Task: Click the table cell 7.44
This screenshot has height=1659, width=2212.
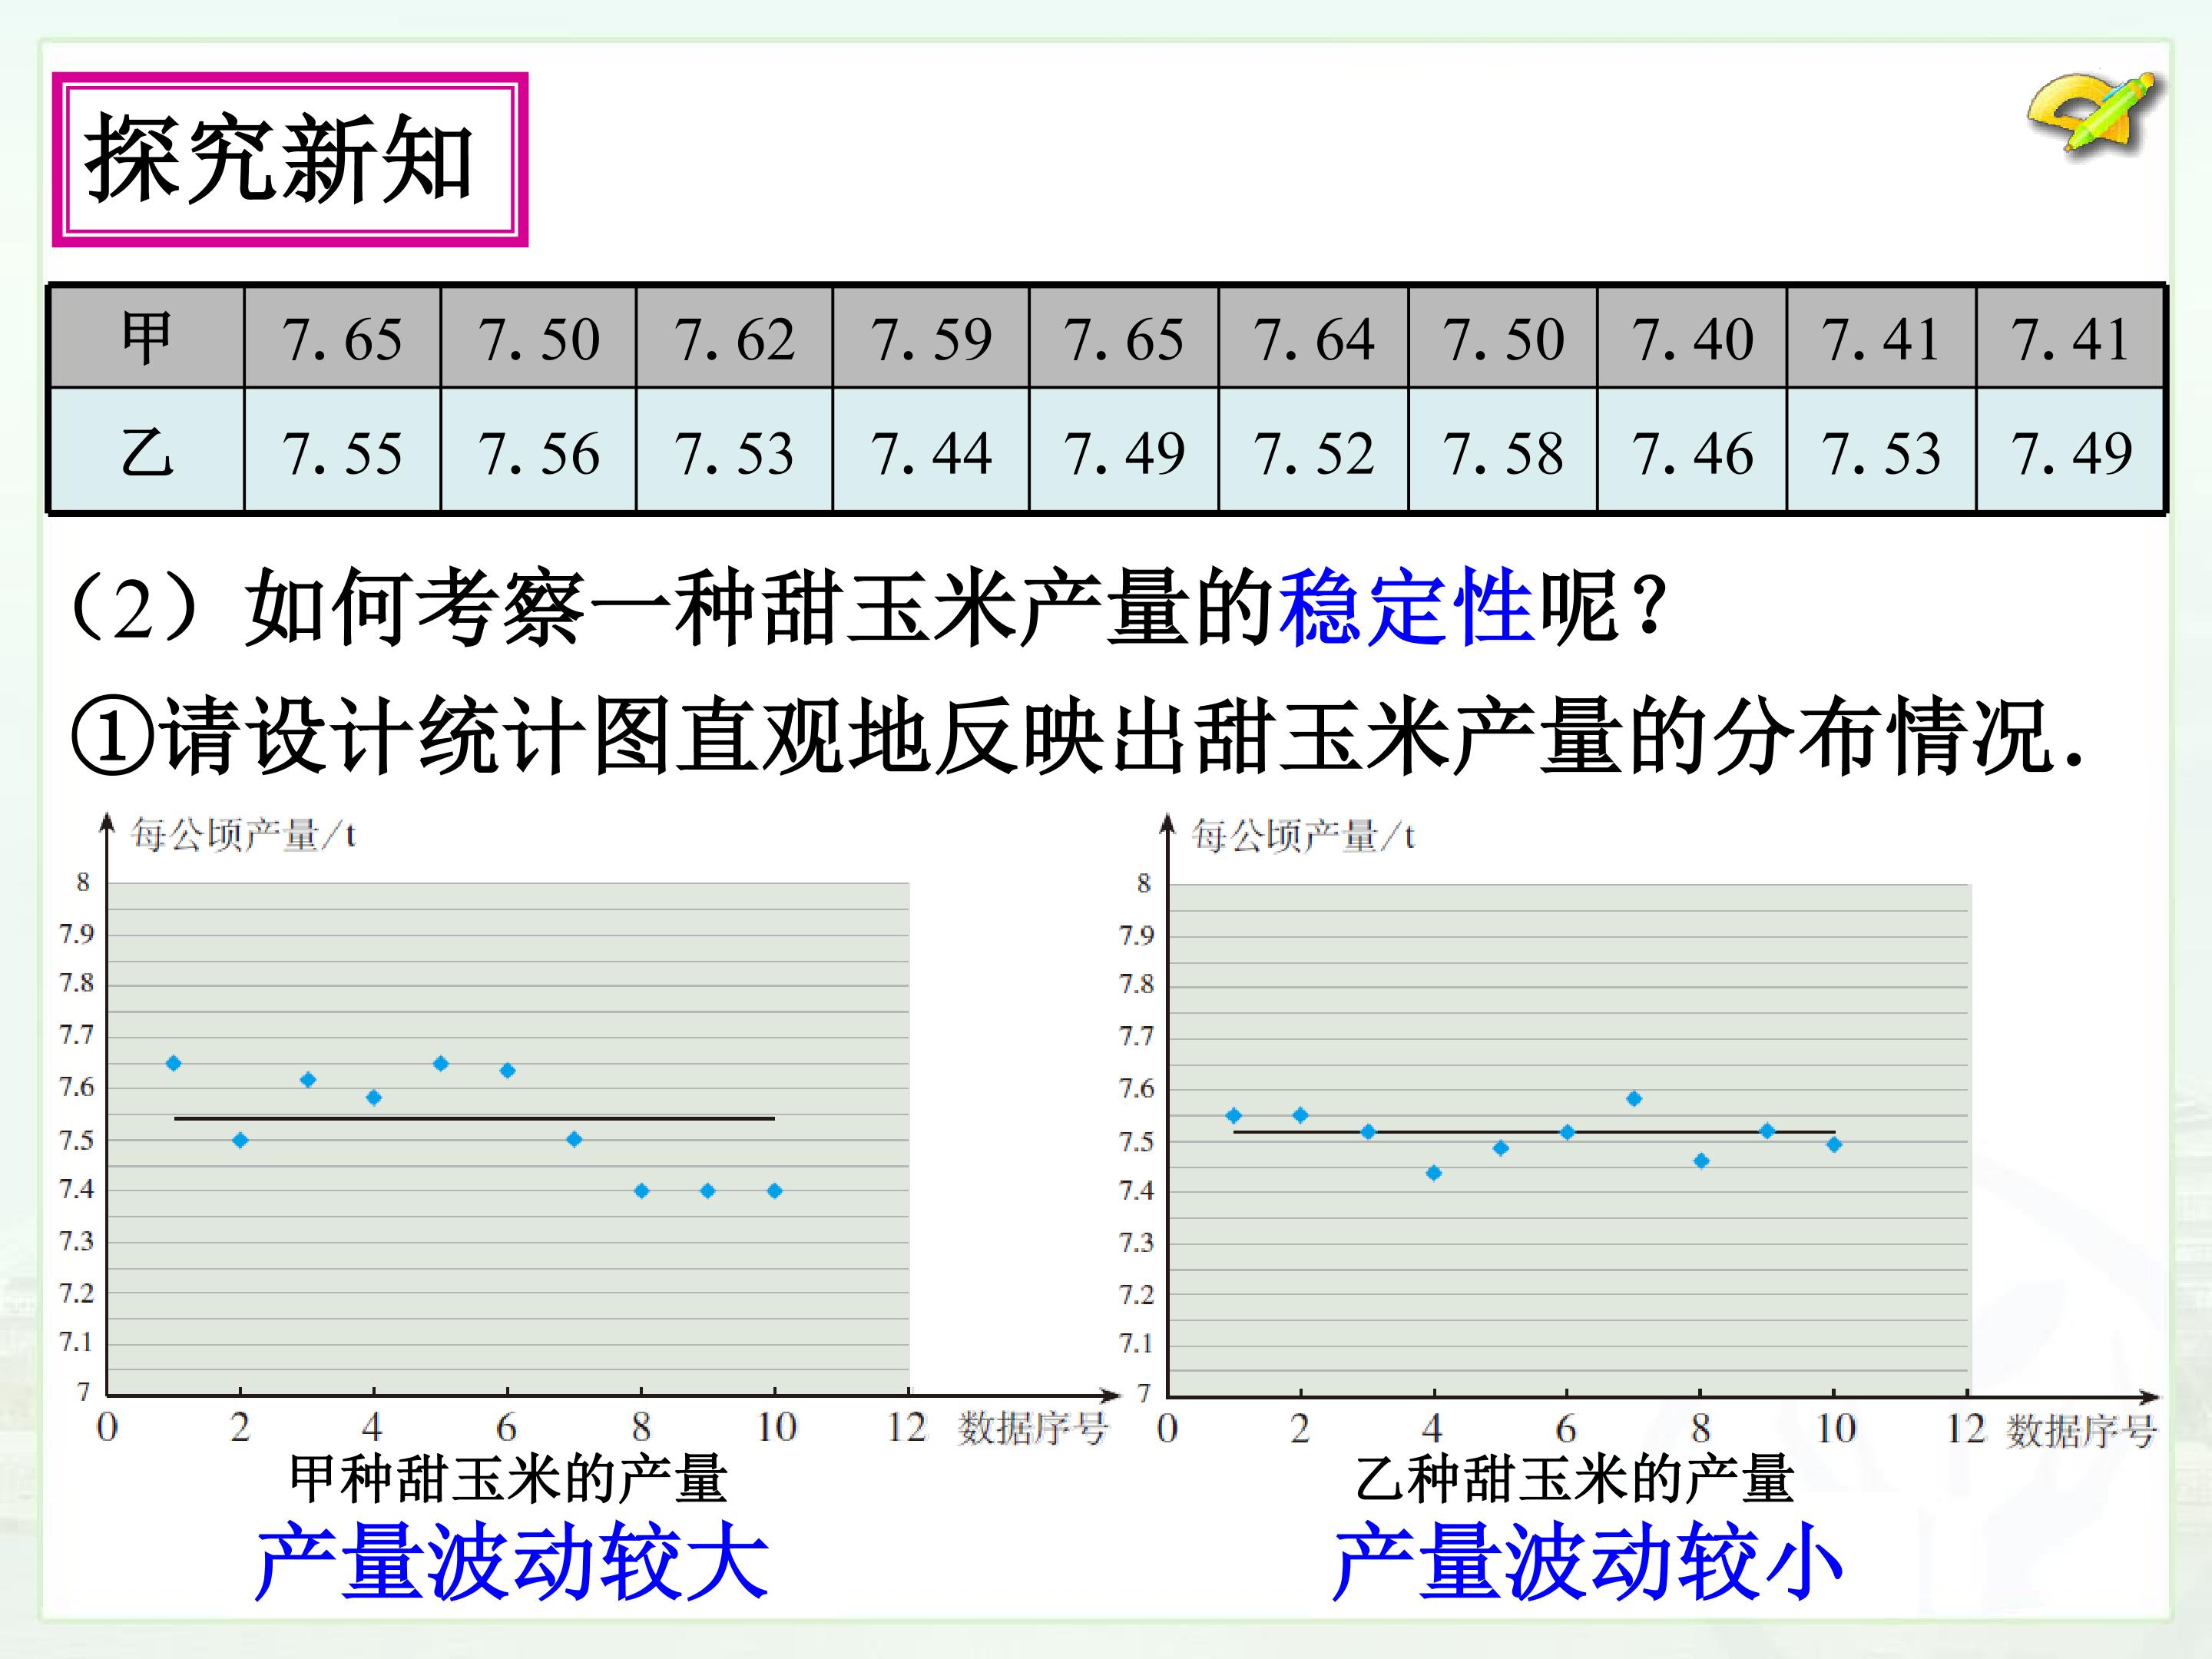Action: (930, 451)
